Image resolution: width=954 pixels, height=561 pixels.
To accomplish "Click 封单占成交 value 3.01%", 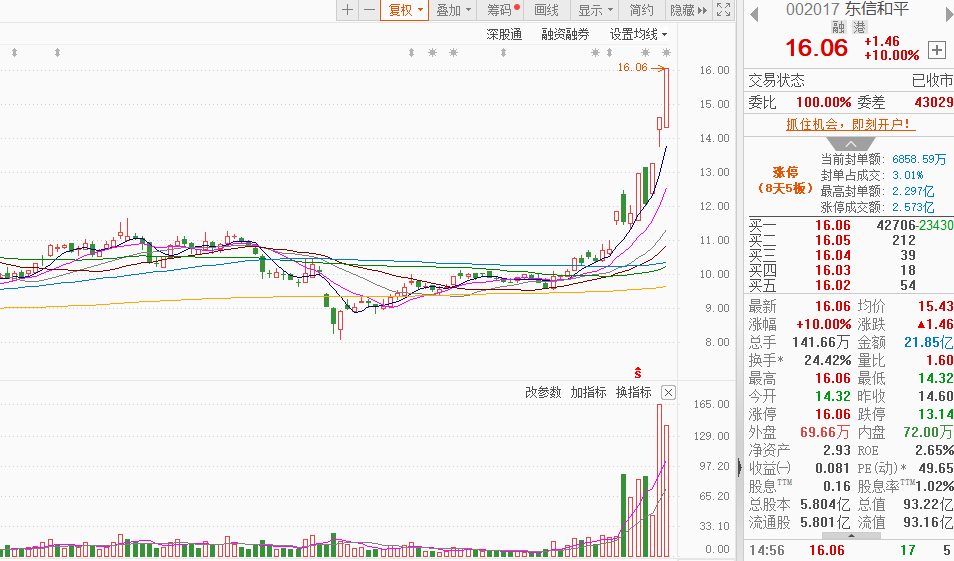I will point(908,175).
